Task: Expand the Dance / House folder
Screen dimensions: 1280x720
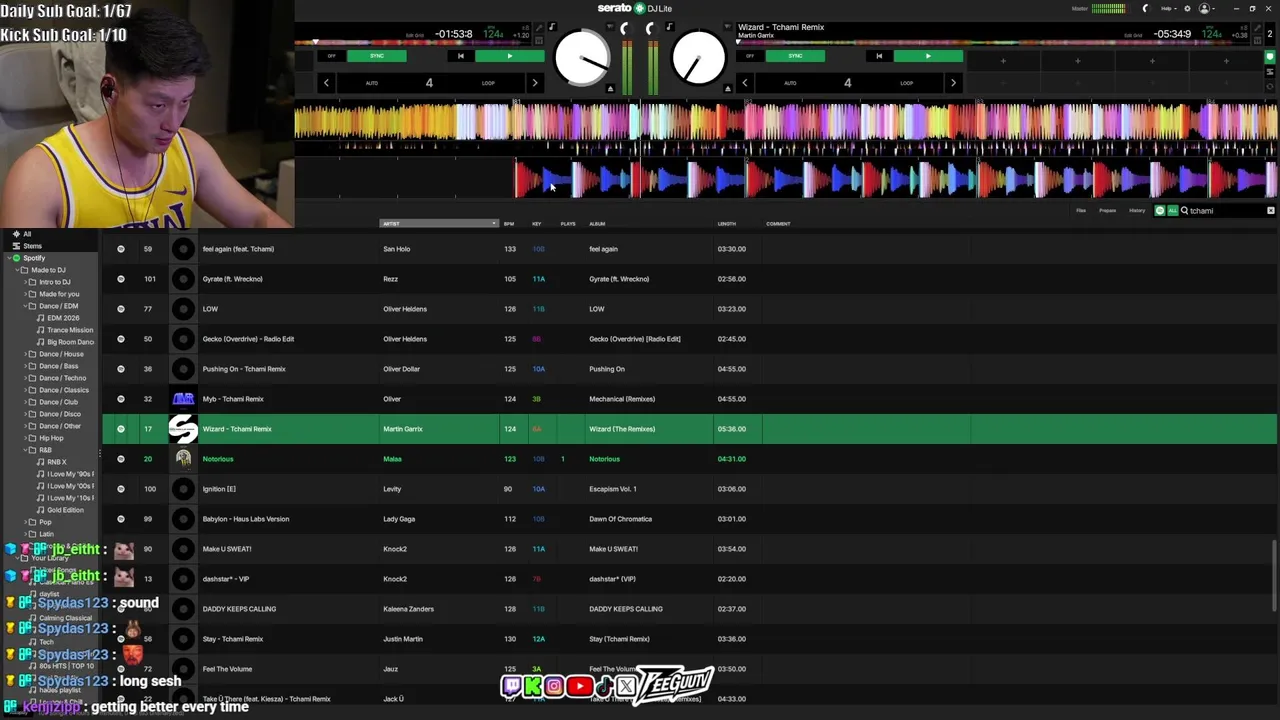Action: pyautogui.click(x=25, y=354)
